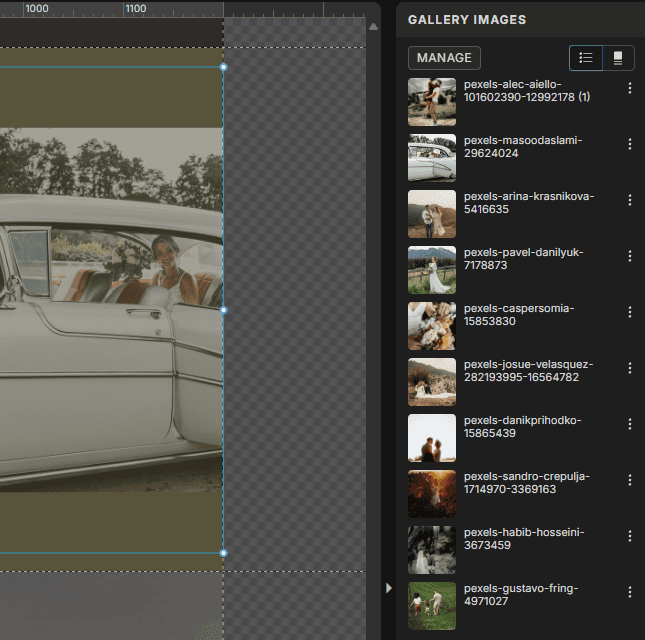Click the name pexels-masoodaslami-29624024
The height and width of the screenshot is (640, 645).
click(523, 147)
